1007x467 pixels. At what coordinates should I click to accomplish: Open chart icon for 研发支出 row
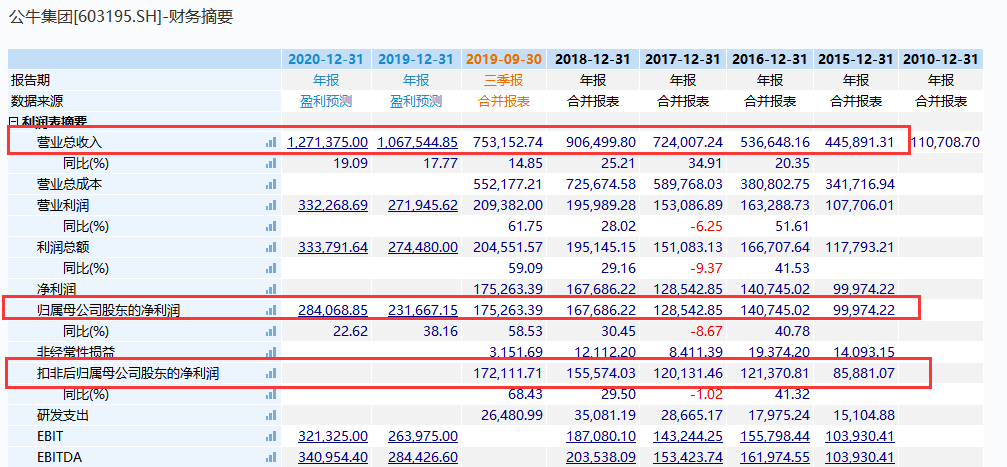(271, 415)
